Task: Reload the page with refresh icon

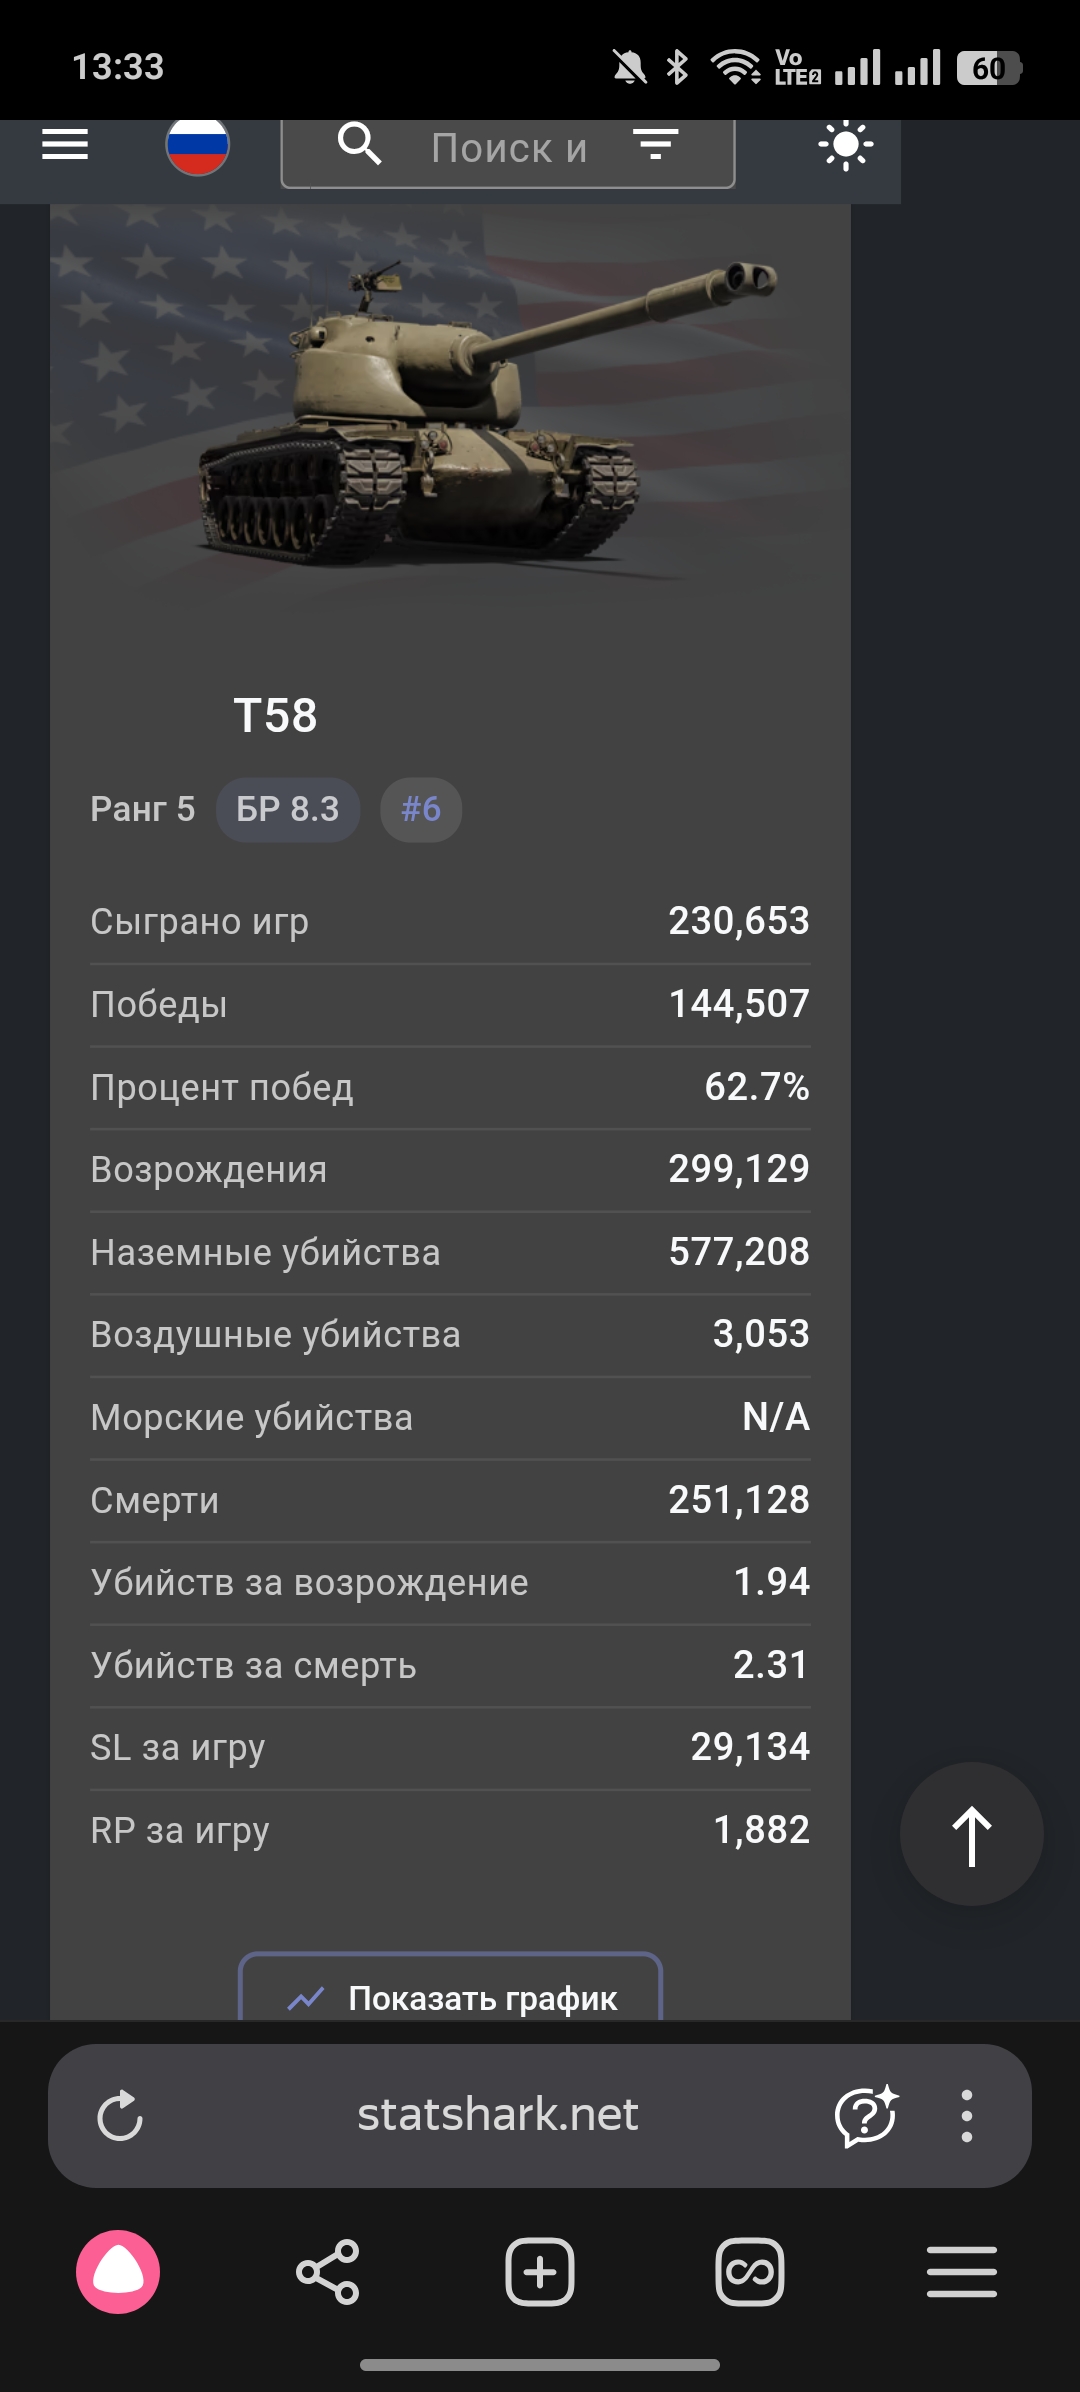Action: pyautogui.click(x=120, y=2115)
